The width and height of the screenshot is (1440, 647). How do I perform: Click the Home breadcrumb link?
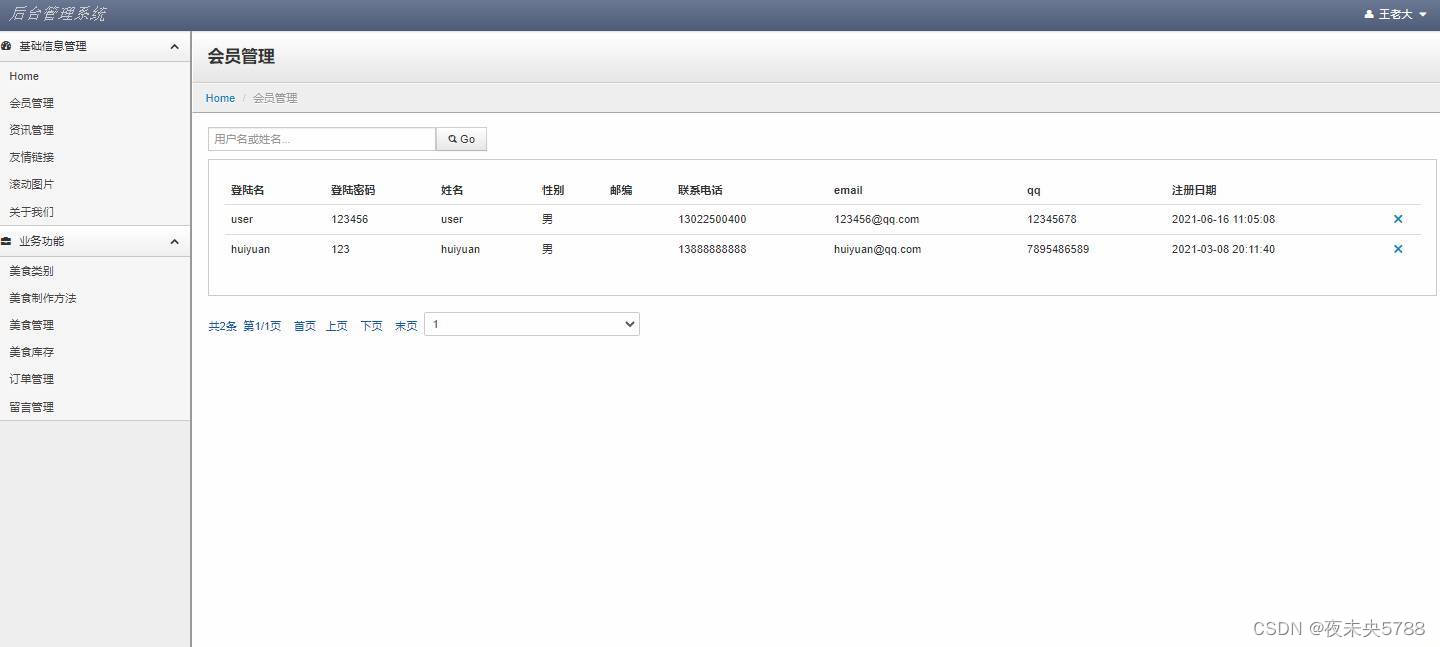click(220, 98)
